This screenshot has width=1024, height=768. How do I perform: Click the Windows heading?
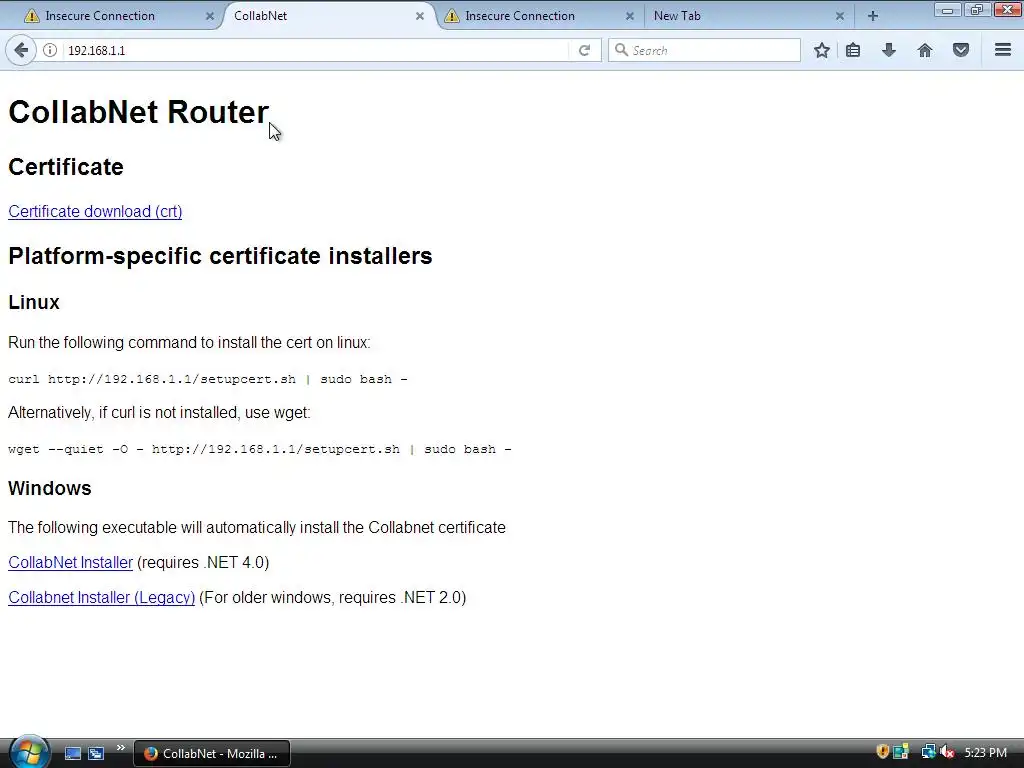coord(50,488)
